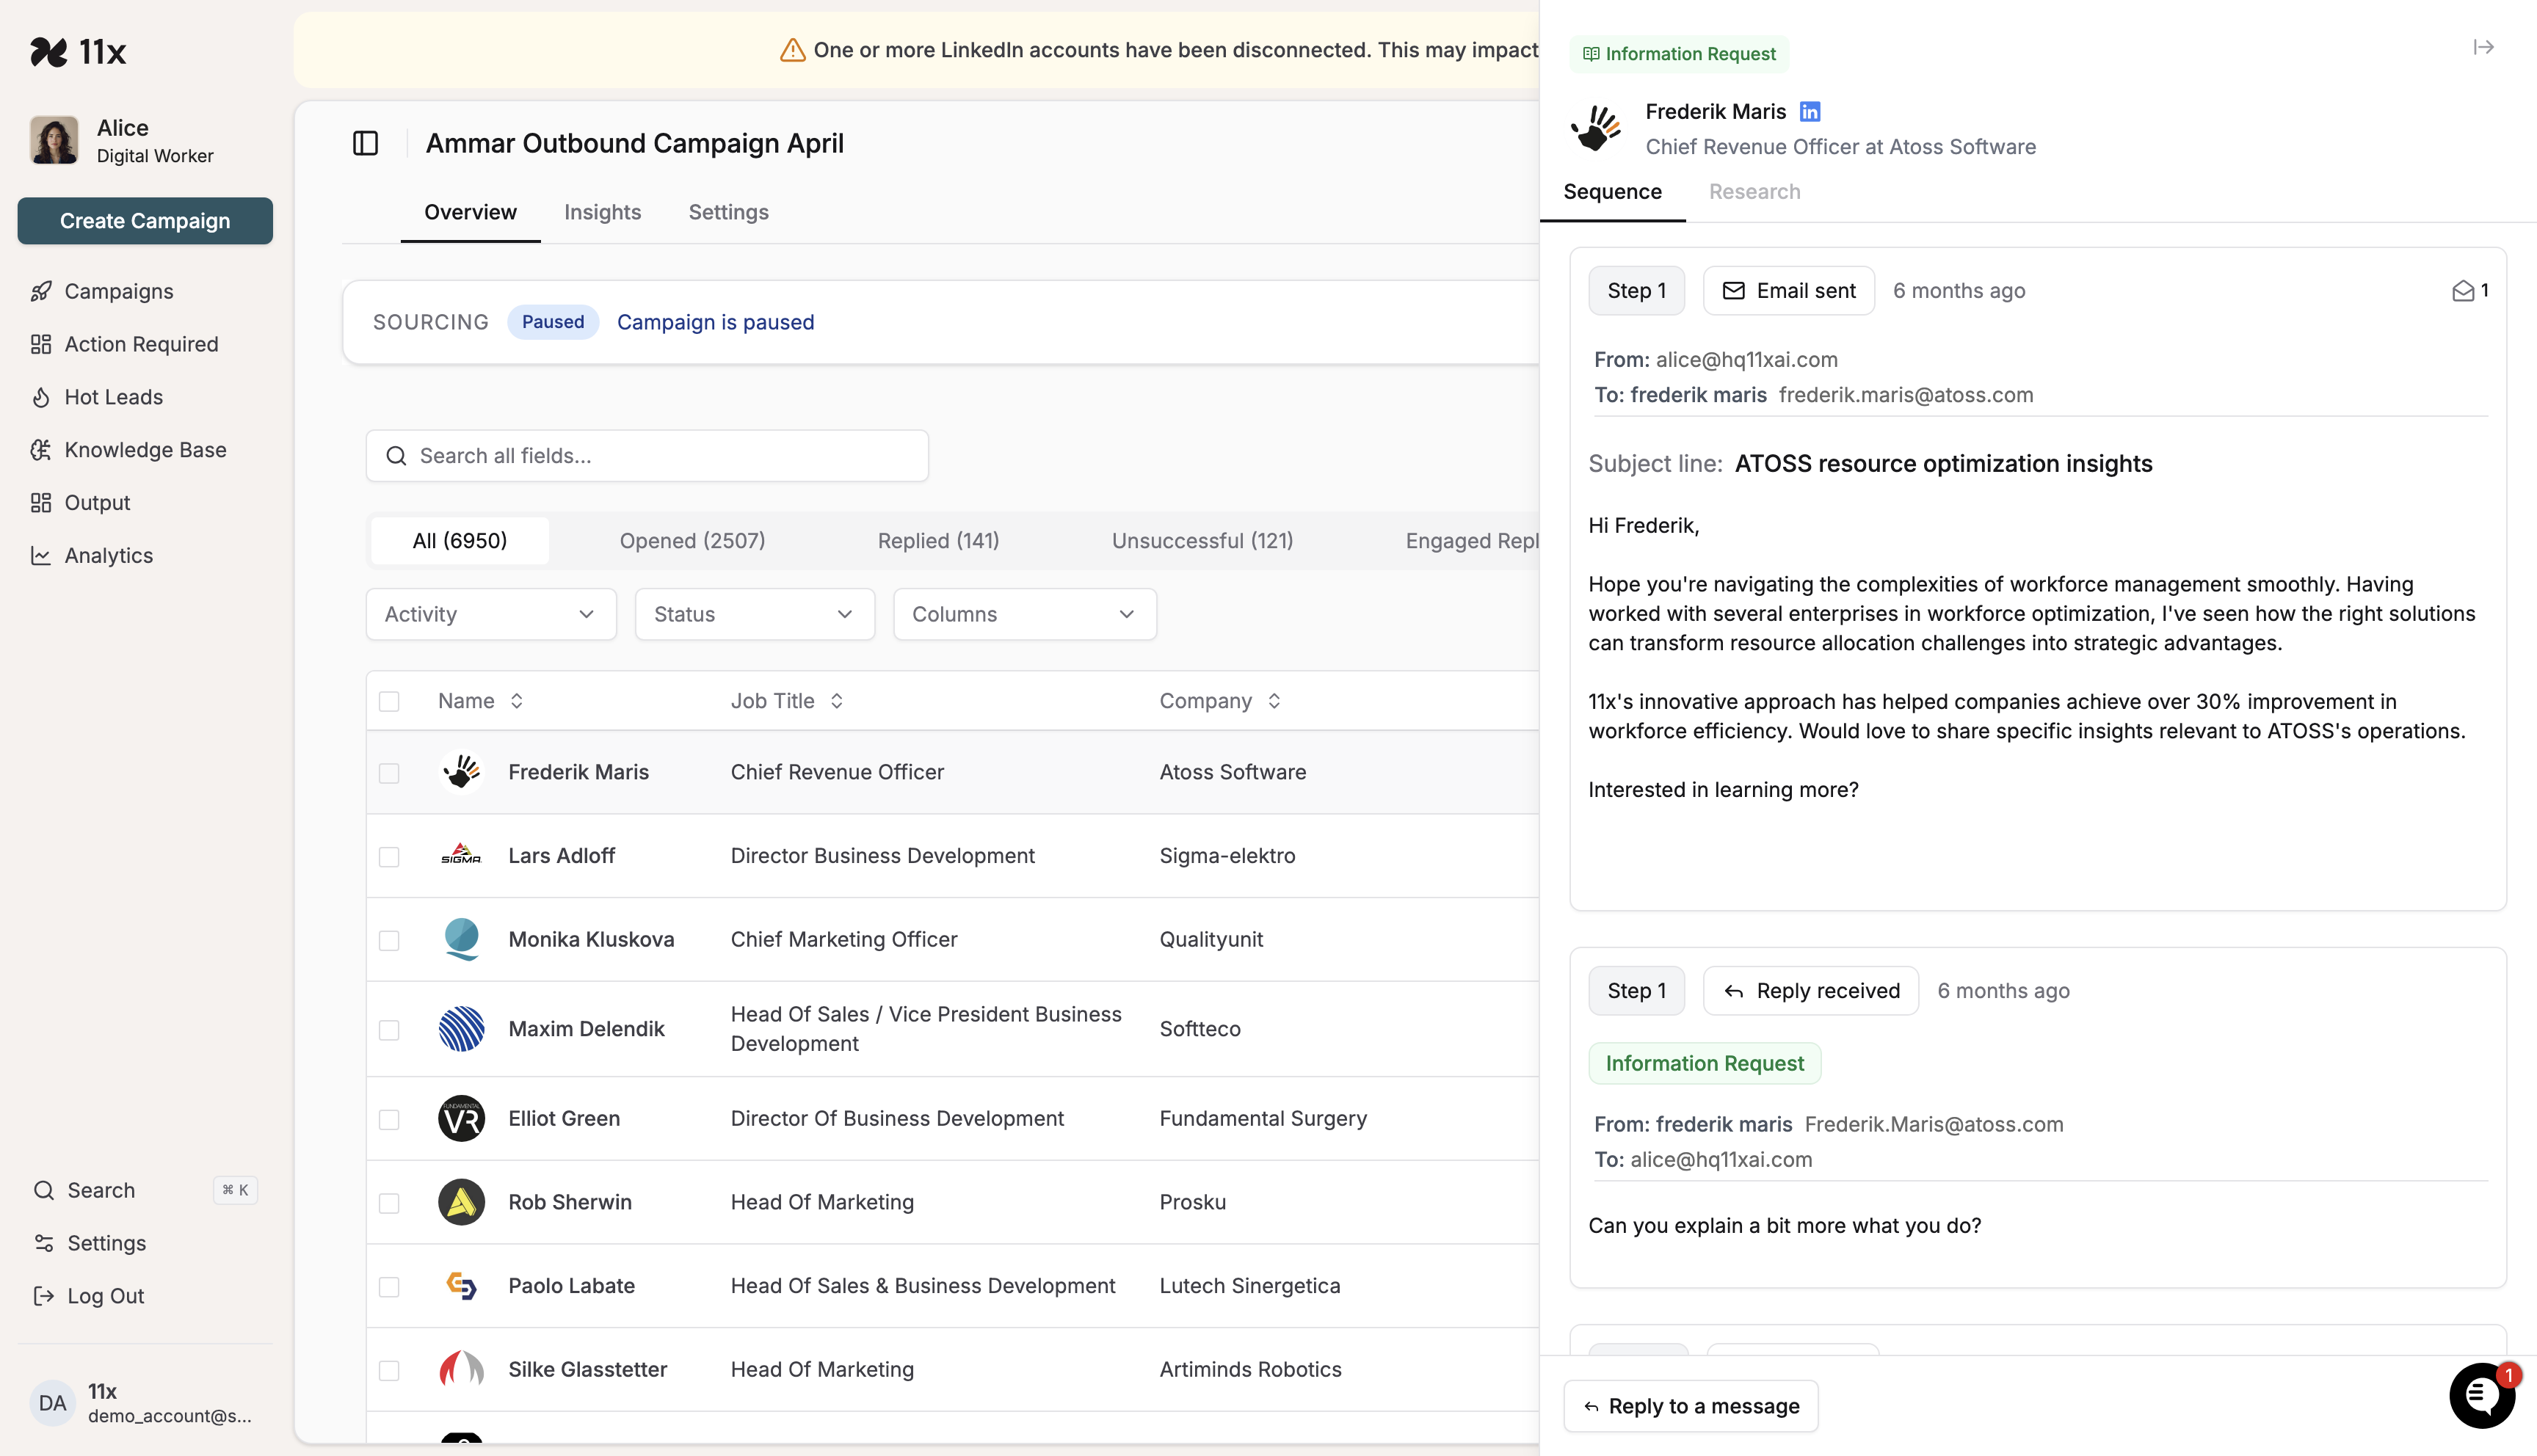
Task: Click the Hot Leads flame icon
Action: tap(41, 397)
